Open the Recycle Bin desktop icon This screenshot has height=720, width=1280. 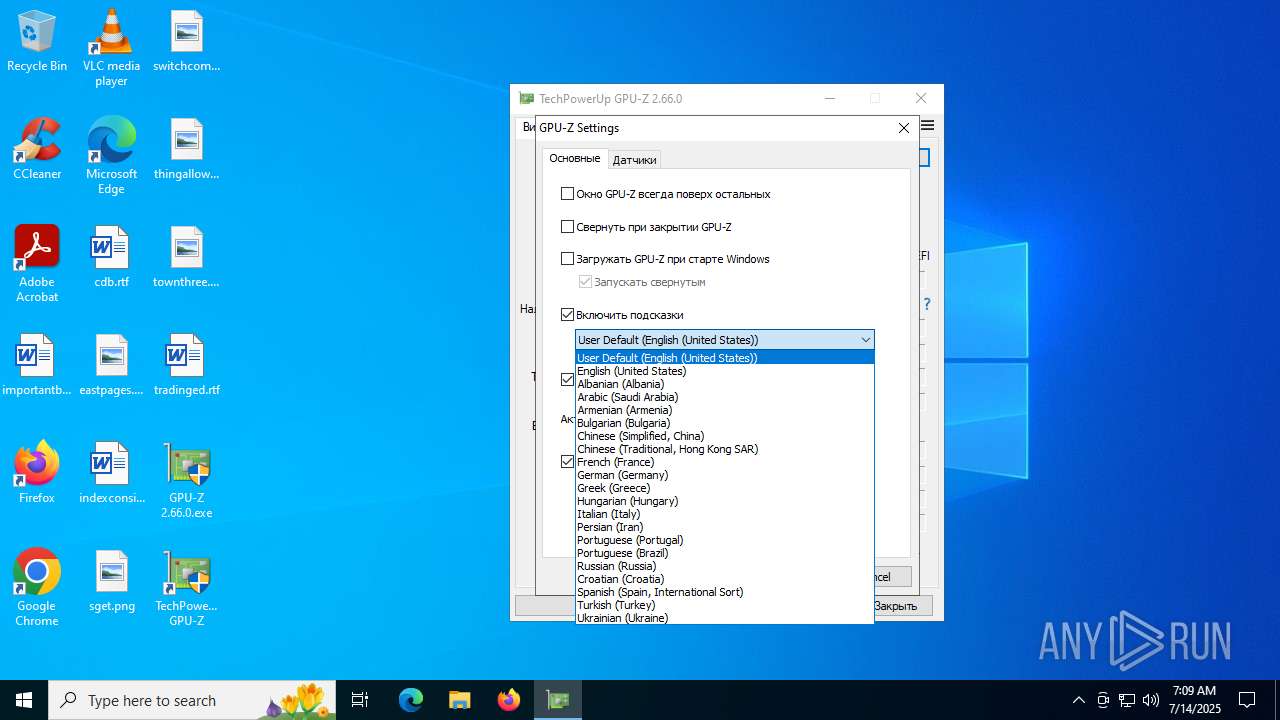37,41
